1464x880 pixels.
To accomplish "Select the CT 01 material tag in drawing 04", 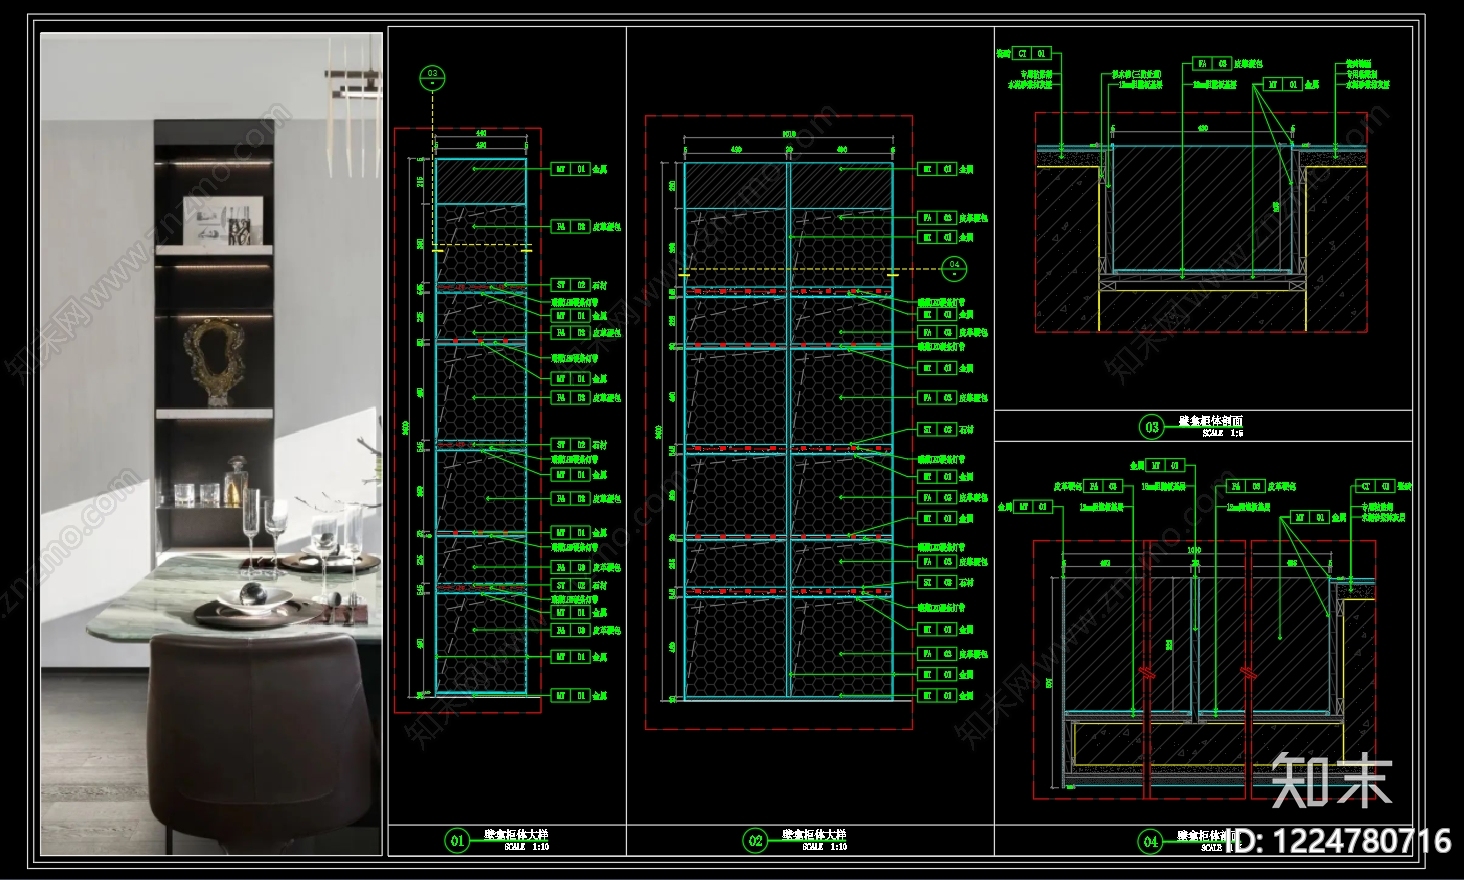I will click(x=1375, y=486).
